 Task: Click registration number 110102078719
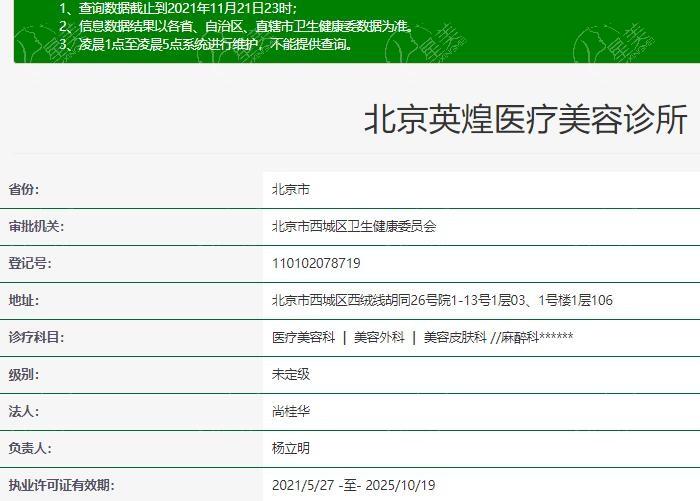click(x=316, y=263)
